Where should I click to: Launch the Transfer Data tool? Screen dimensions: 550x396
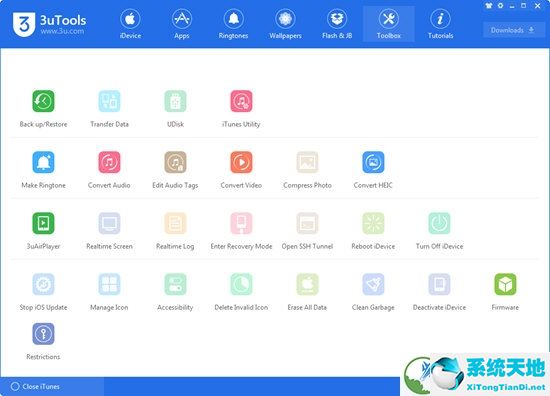coord(109,101)
